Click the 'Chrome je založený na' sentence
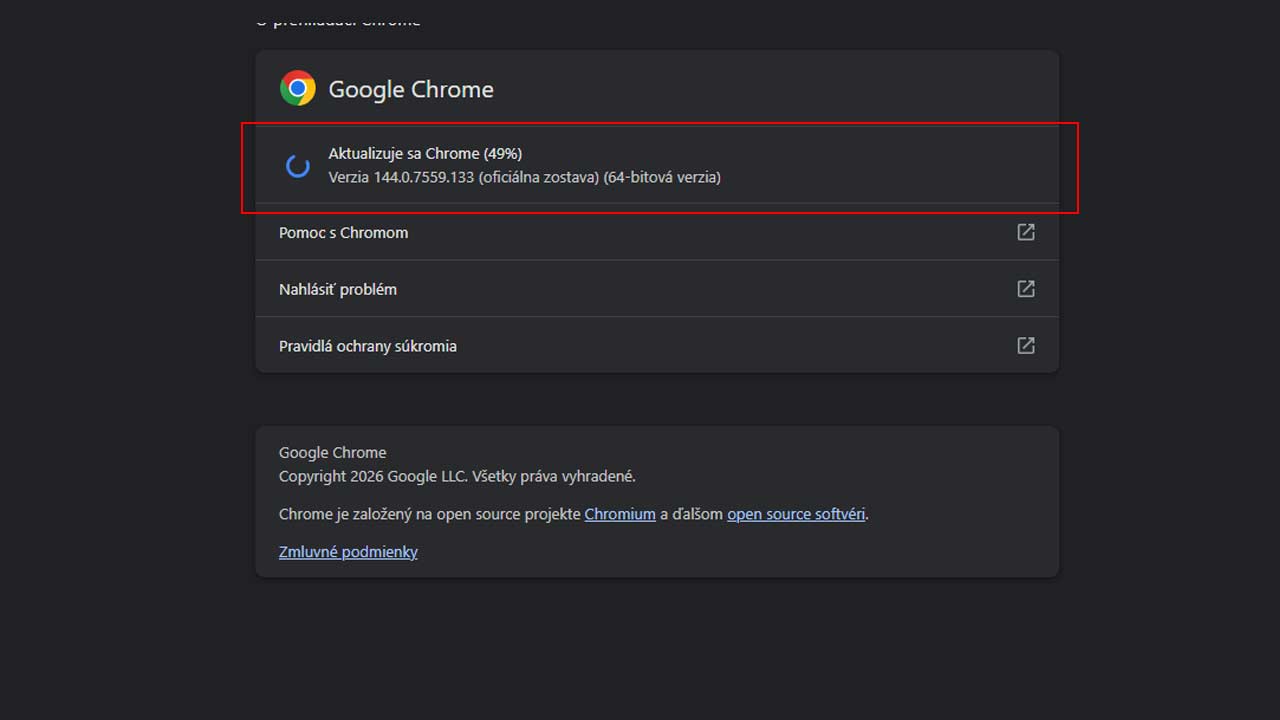Image resolution: width=1280 pixels, height=720 pixels. click(x=574, y=514)
